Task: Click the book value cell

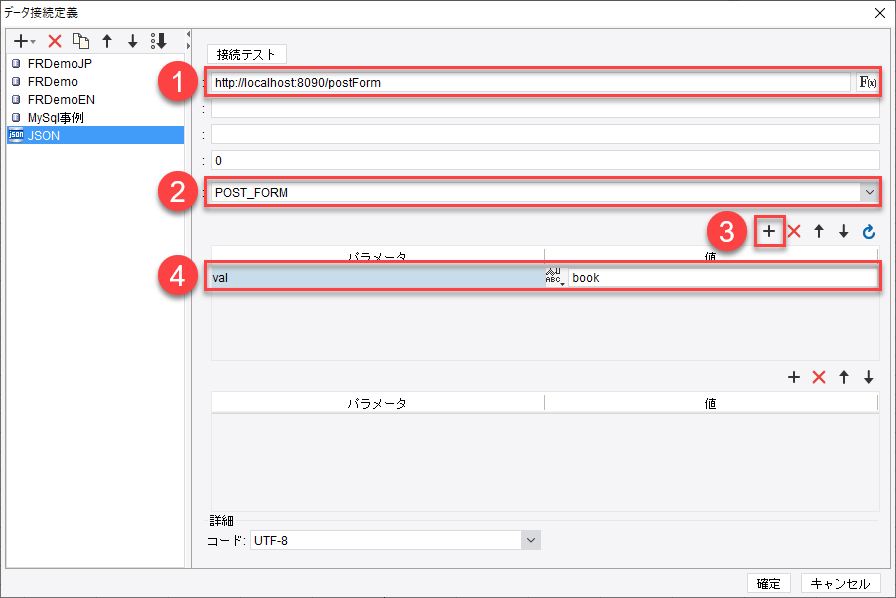Action: 723,278
